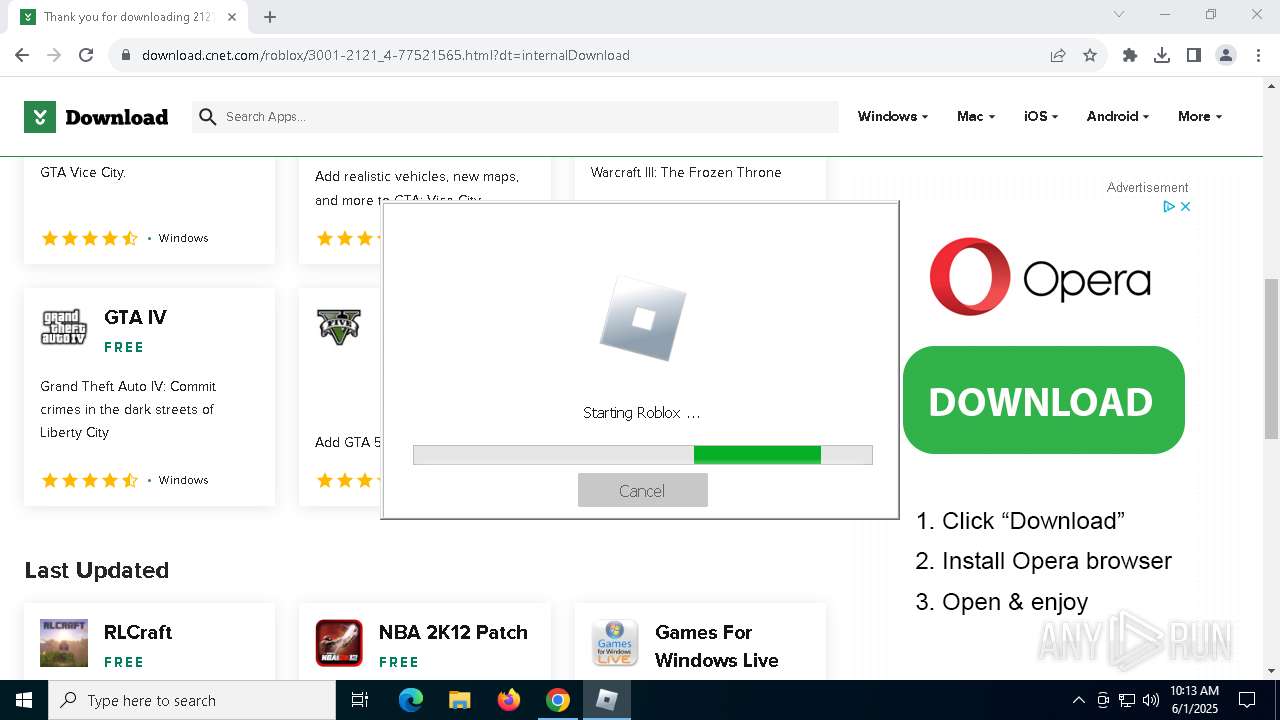Switch to Roblox in the taskbar

(607, 700)
